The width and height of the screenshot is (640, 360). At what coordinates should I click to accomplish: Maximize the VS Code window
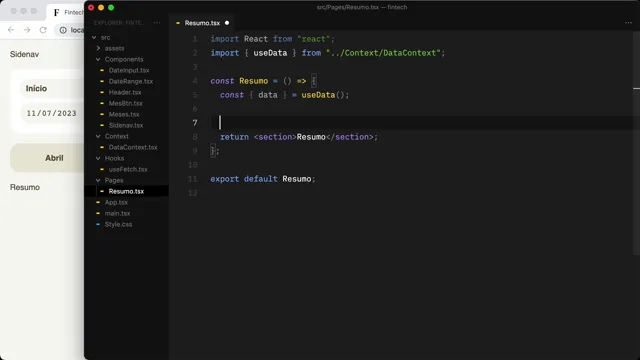pyautogui.click(x=111, y=7)
